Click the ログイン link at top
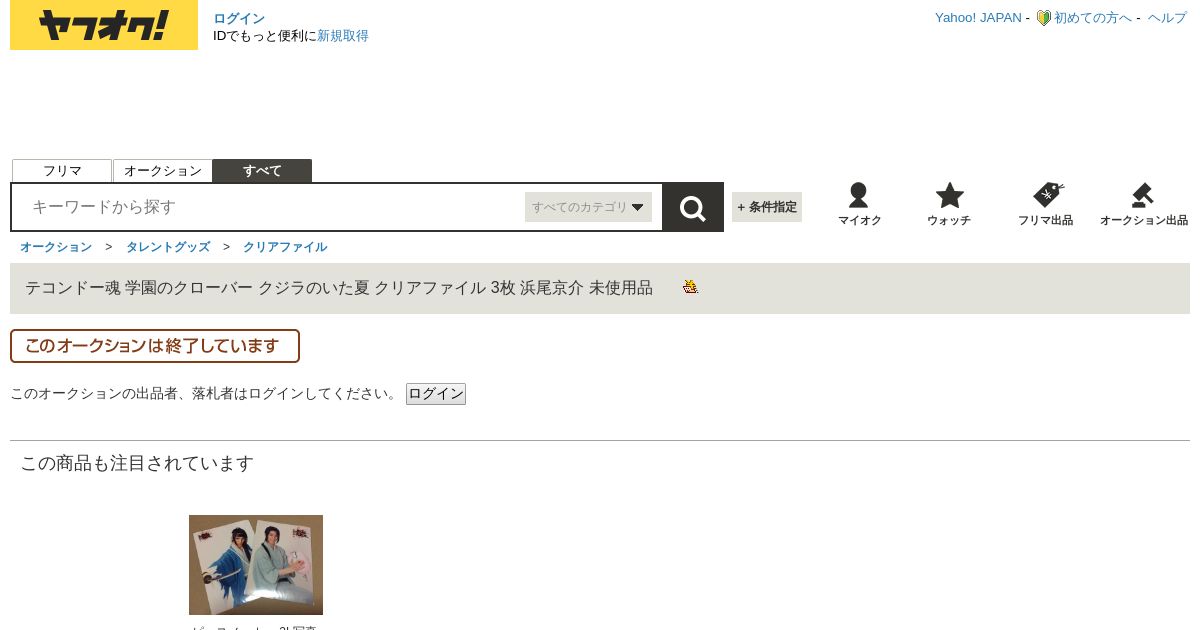Image resolution: width=1200 pixels, height=630 pixels. pos(239,19)
